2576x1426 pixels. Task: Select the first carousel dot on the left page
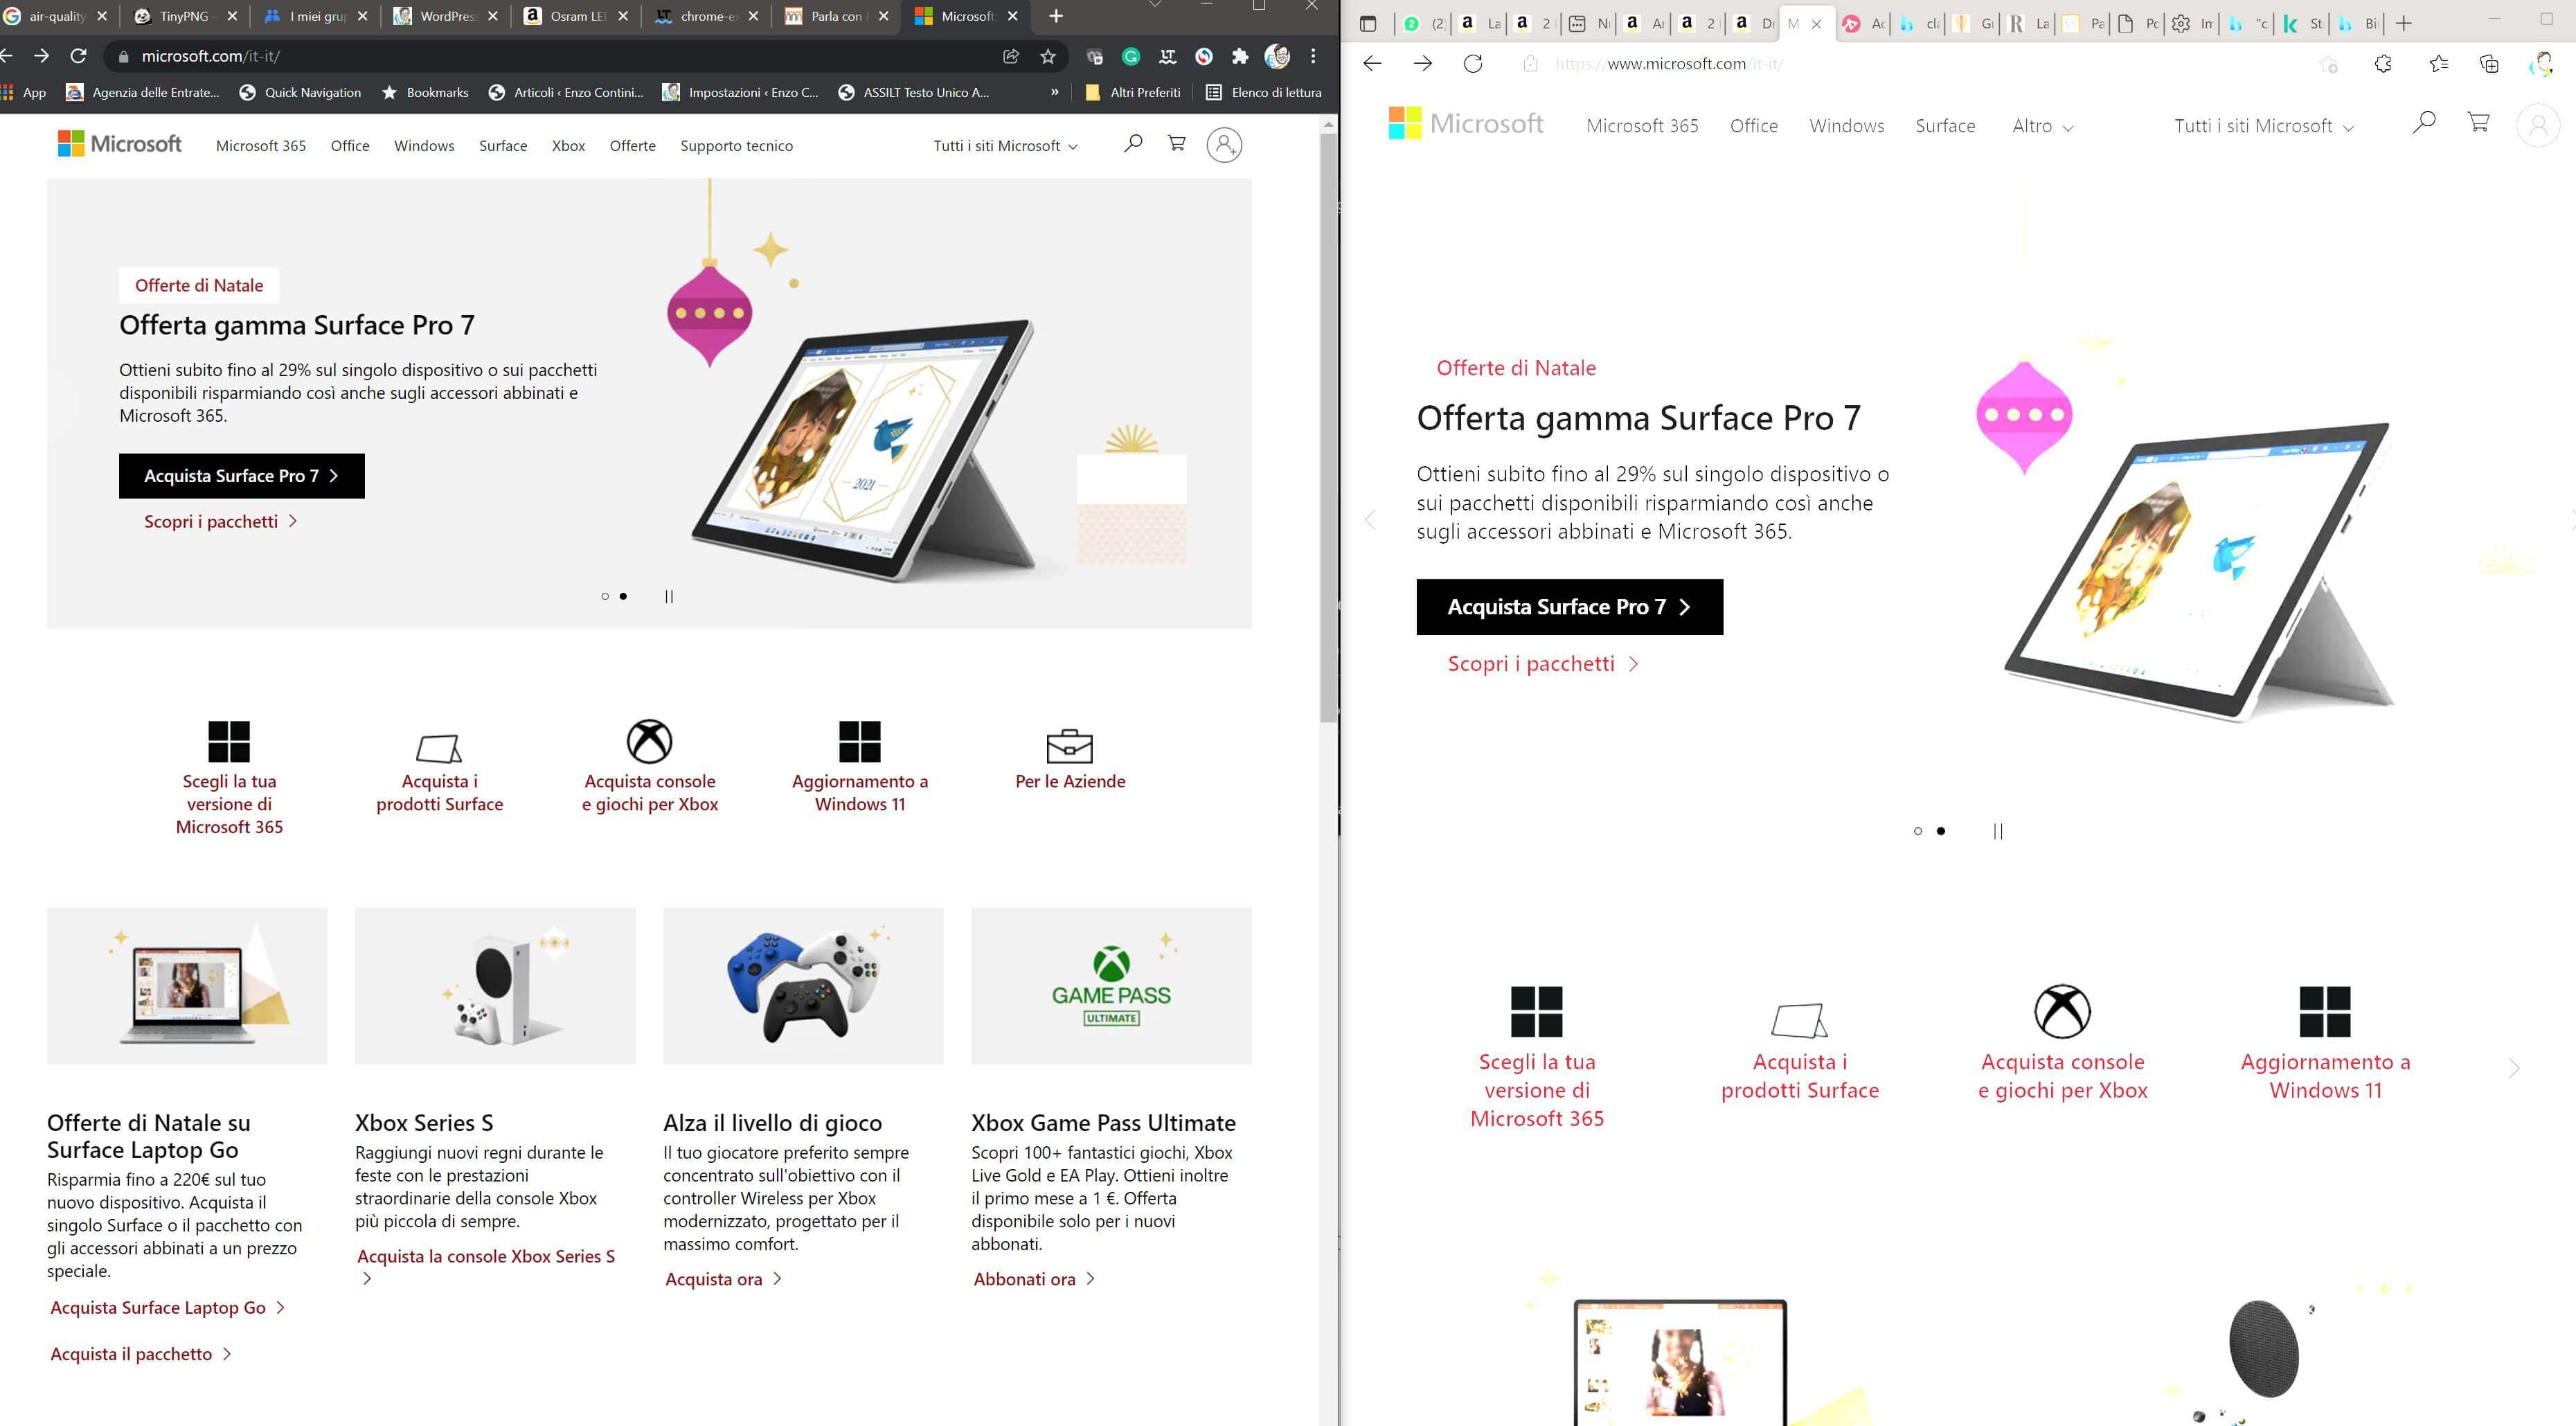point(605,596)
